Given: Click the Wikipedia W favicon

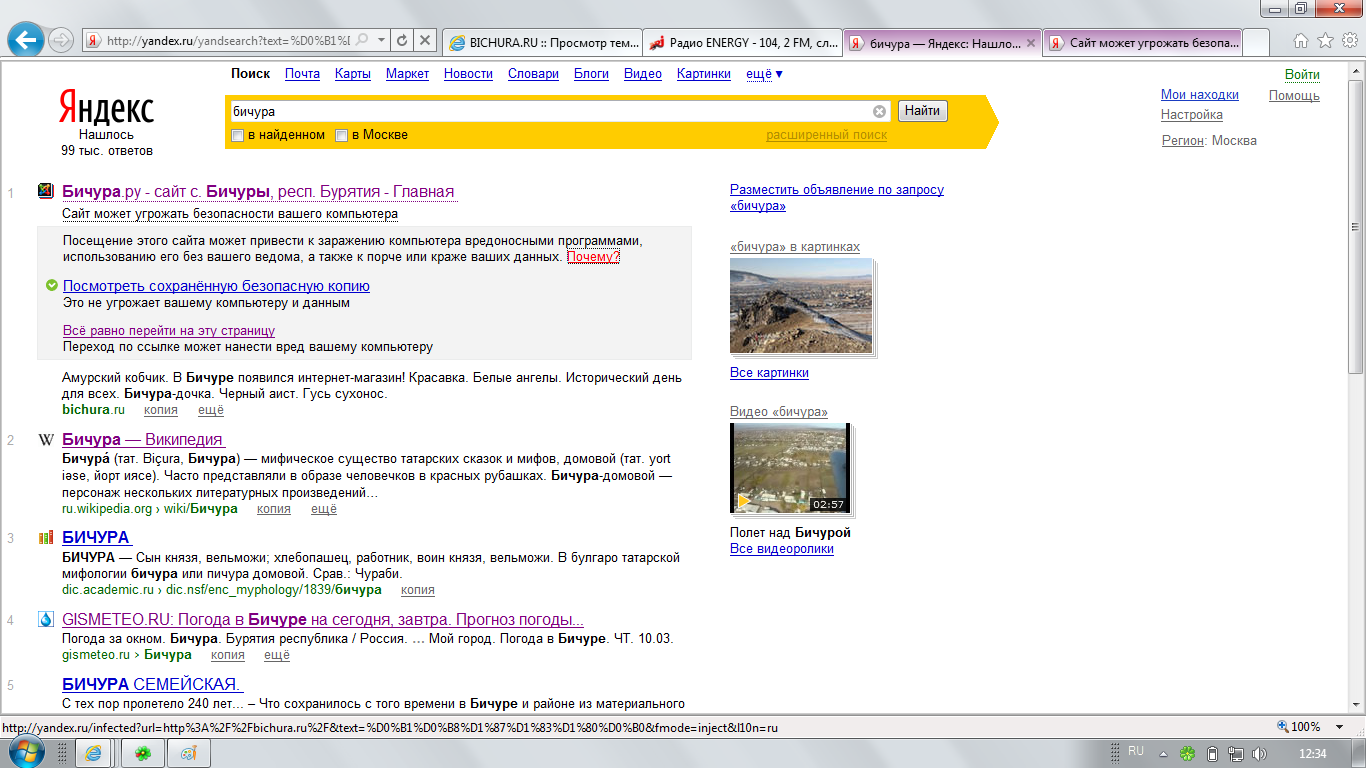Looking at the screenshot, I should coord(45,440).
